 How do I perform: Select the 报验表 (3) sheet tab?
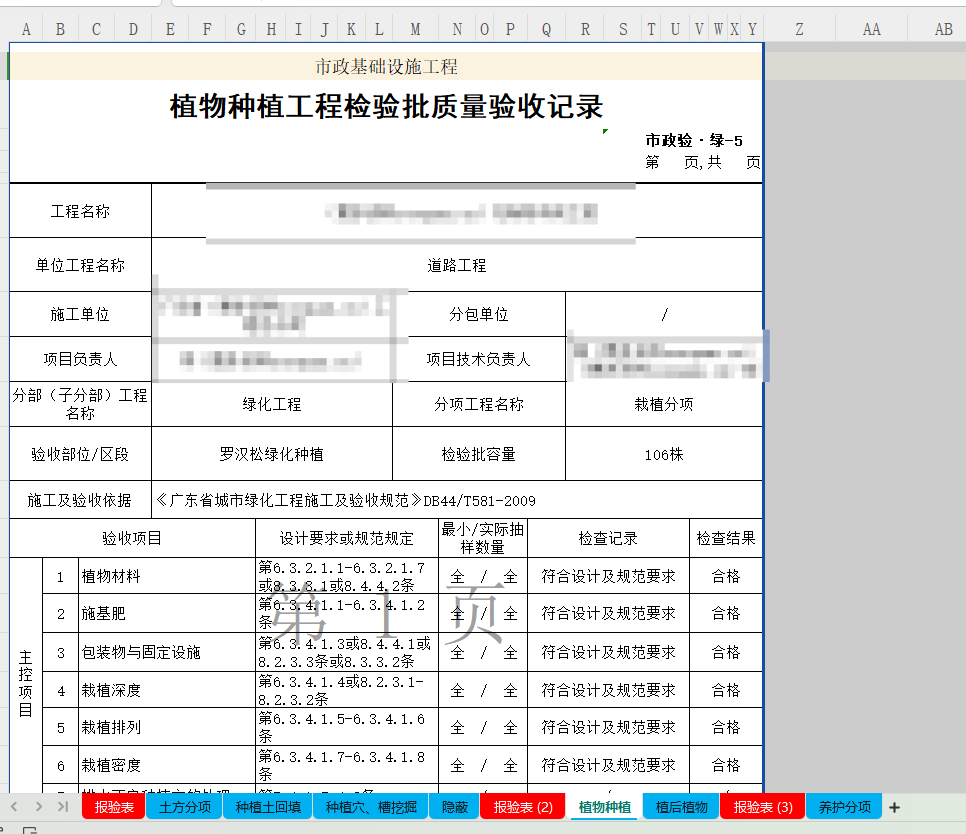pyautogui.click(x=762, y=807)
